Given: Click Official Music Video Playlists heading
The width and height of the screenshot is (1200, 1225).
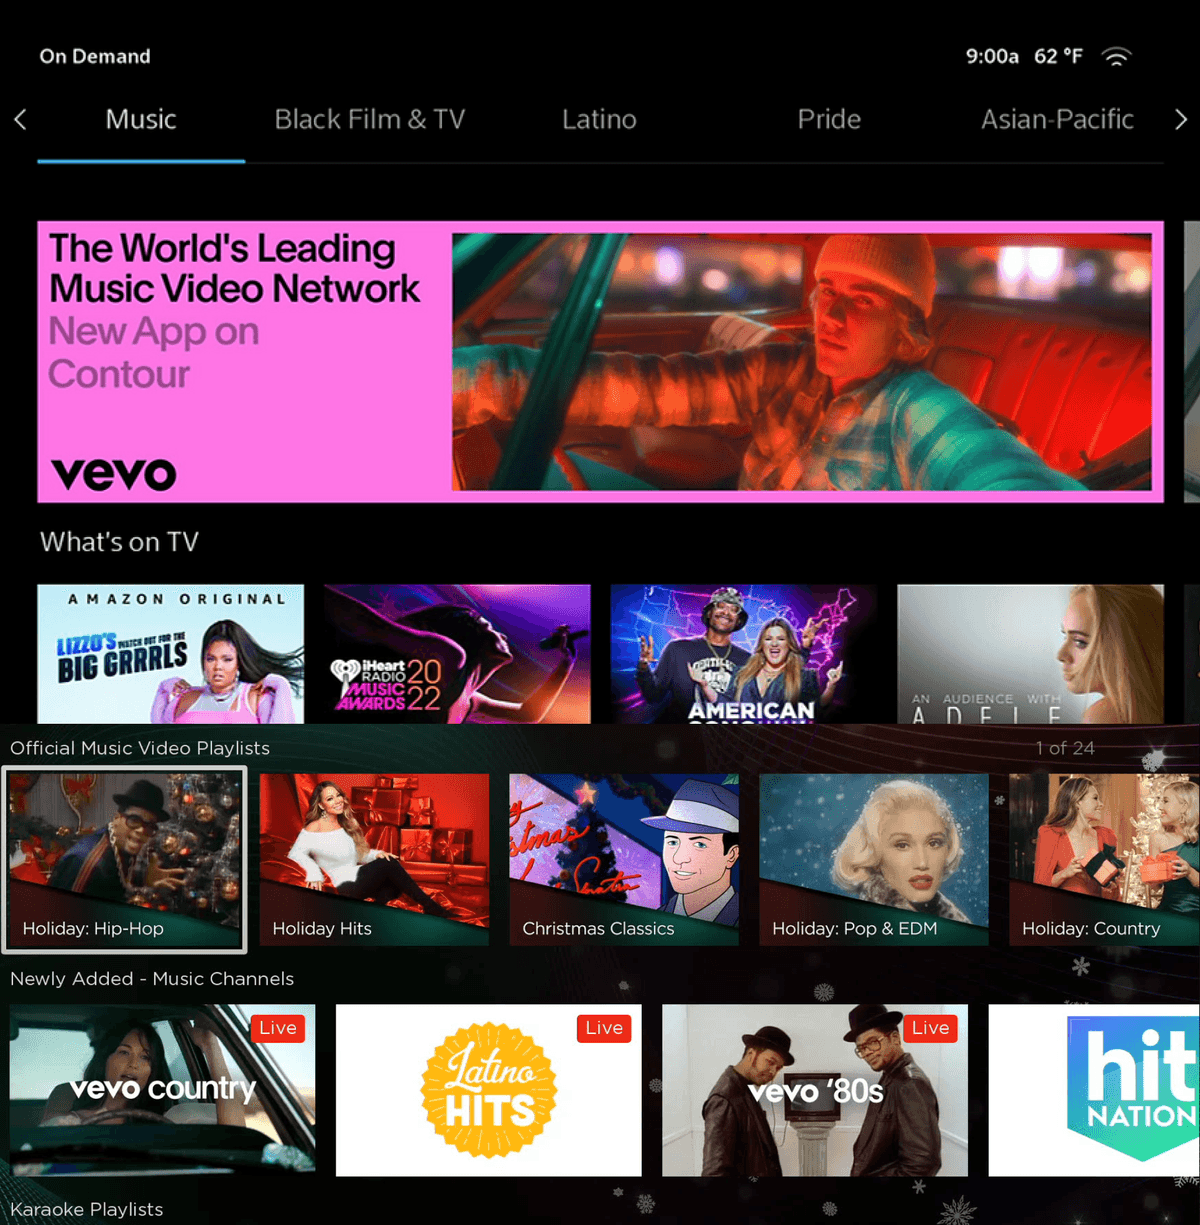Looking at the screenshot, I should tap(140, 748).
